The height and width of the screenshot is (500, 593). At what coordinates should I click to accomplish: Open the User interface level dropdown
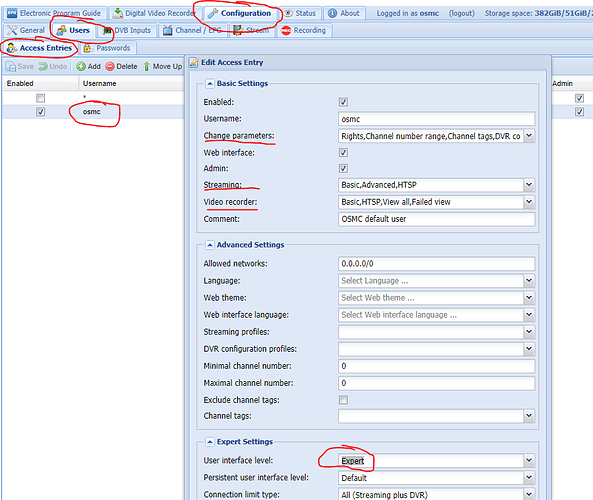529,461
